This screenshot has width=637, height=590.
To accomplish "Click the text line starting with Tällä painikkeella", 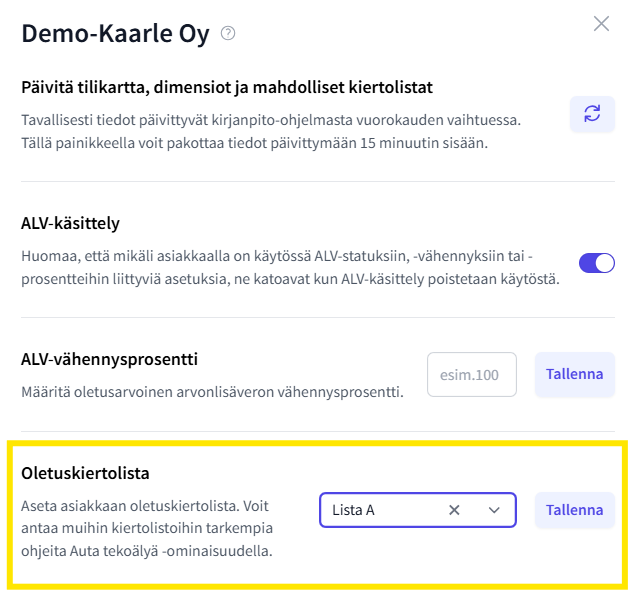I will [x=254, y=143].
